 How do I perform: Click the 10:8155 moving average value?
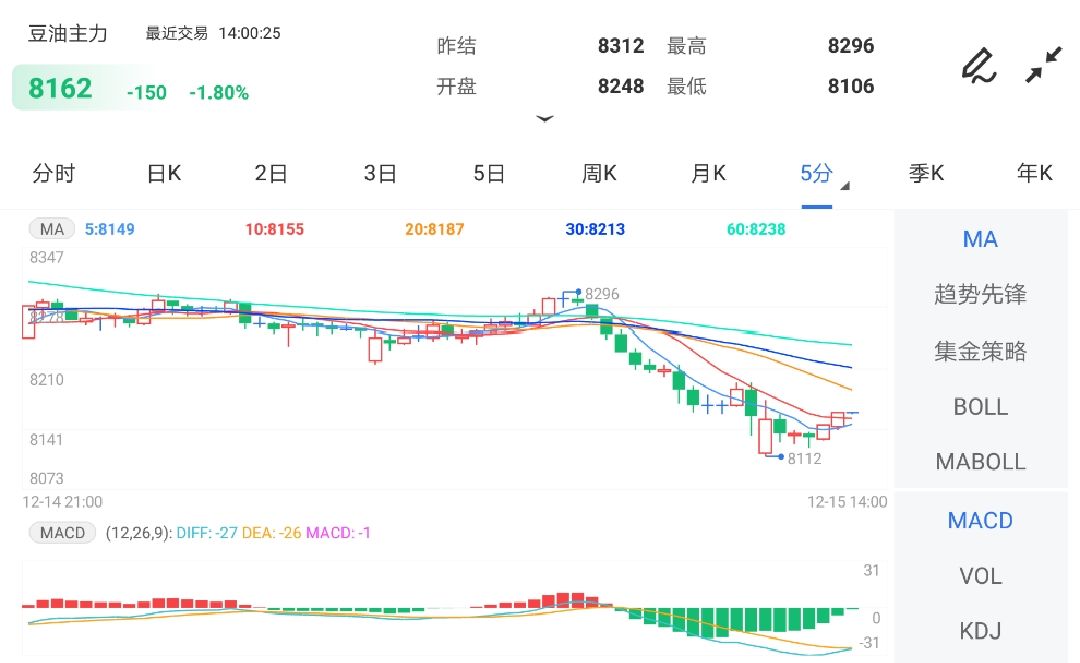pos(274,229)
